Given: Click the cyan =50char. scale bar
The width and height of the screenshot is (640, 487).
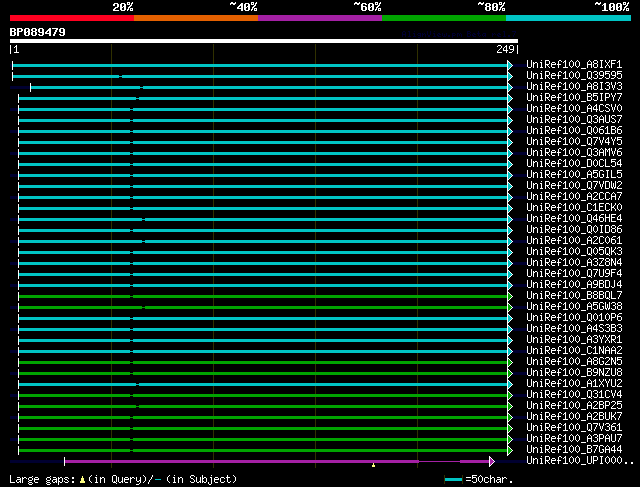Looking at the screenshot, I should click(x=454, y=480).
